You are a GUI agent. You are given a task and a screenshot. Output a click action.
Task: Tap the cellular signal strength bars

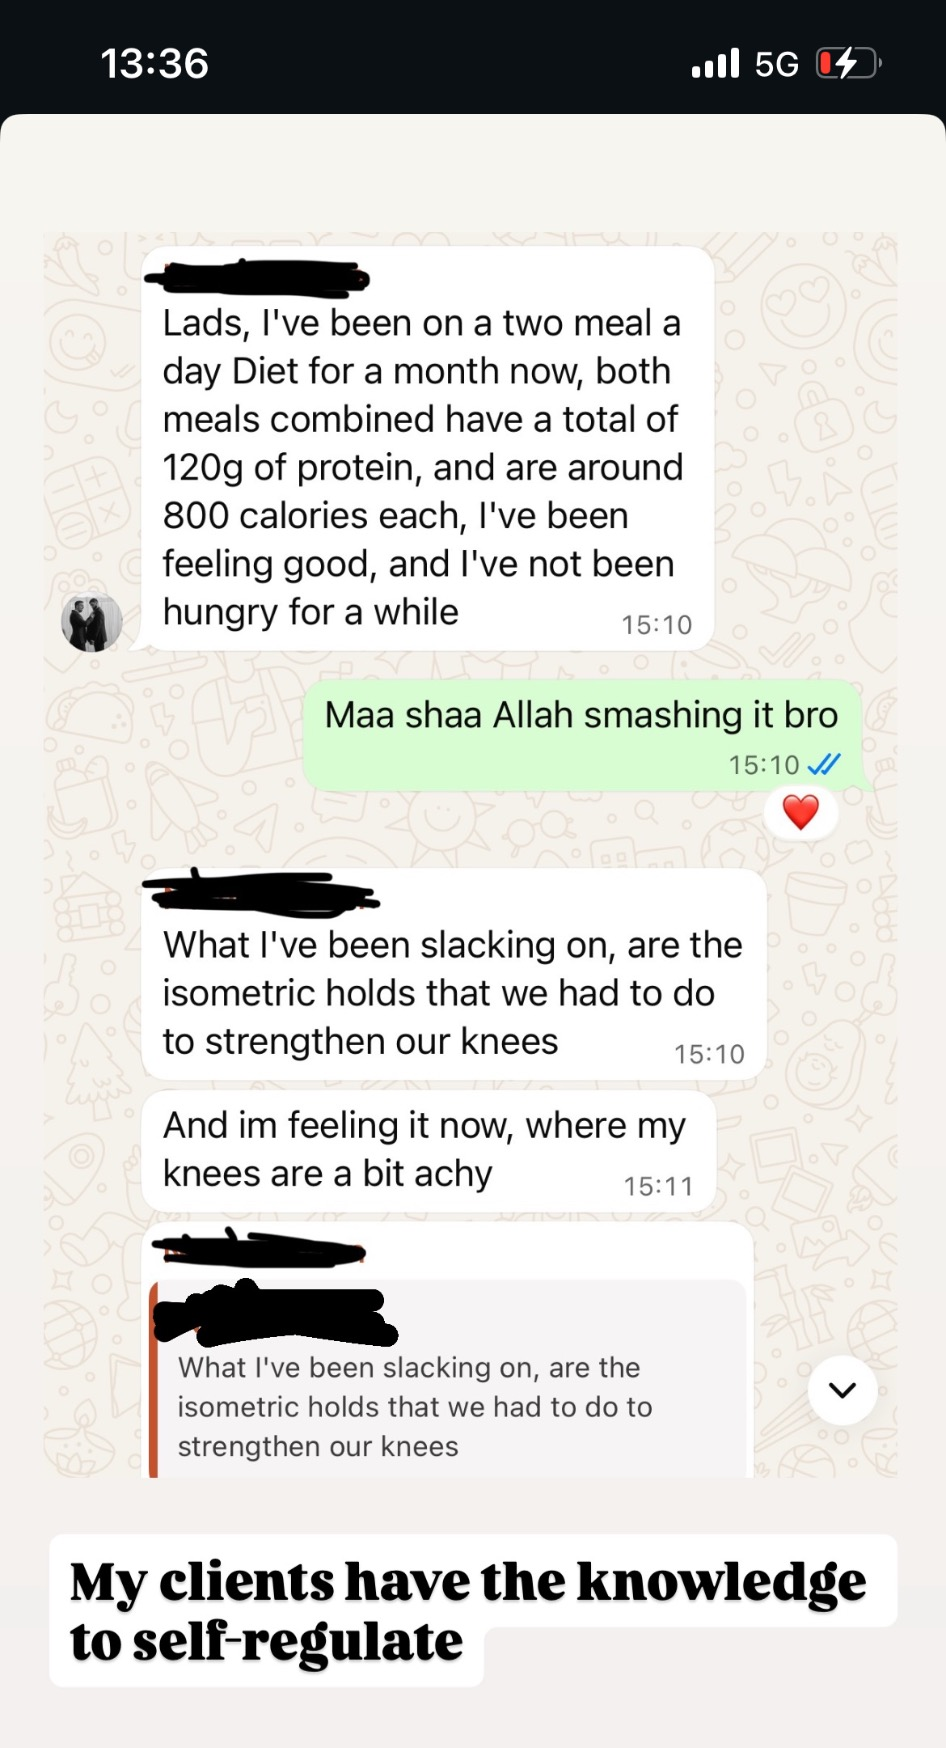(712, 63)
